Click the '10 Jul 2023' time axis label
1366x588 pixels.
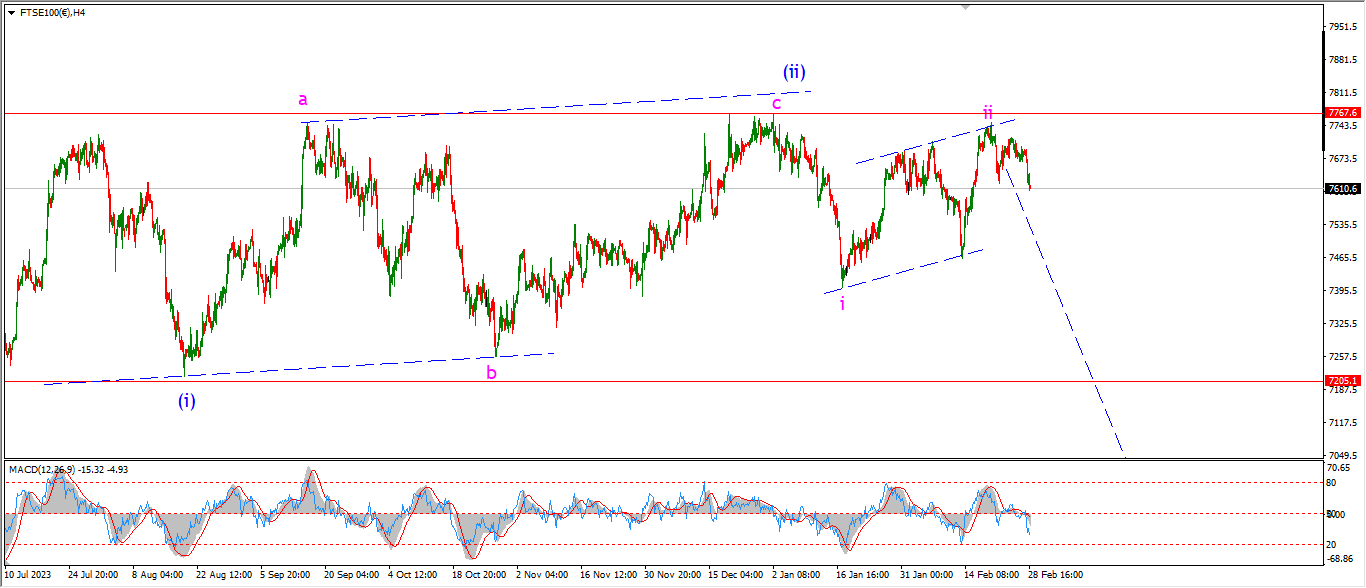coord(30,575)
